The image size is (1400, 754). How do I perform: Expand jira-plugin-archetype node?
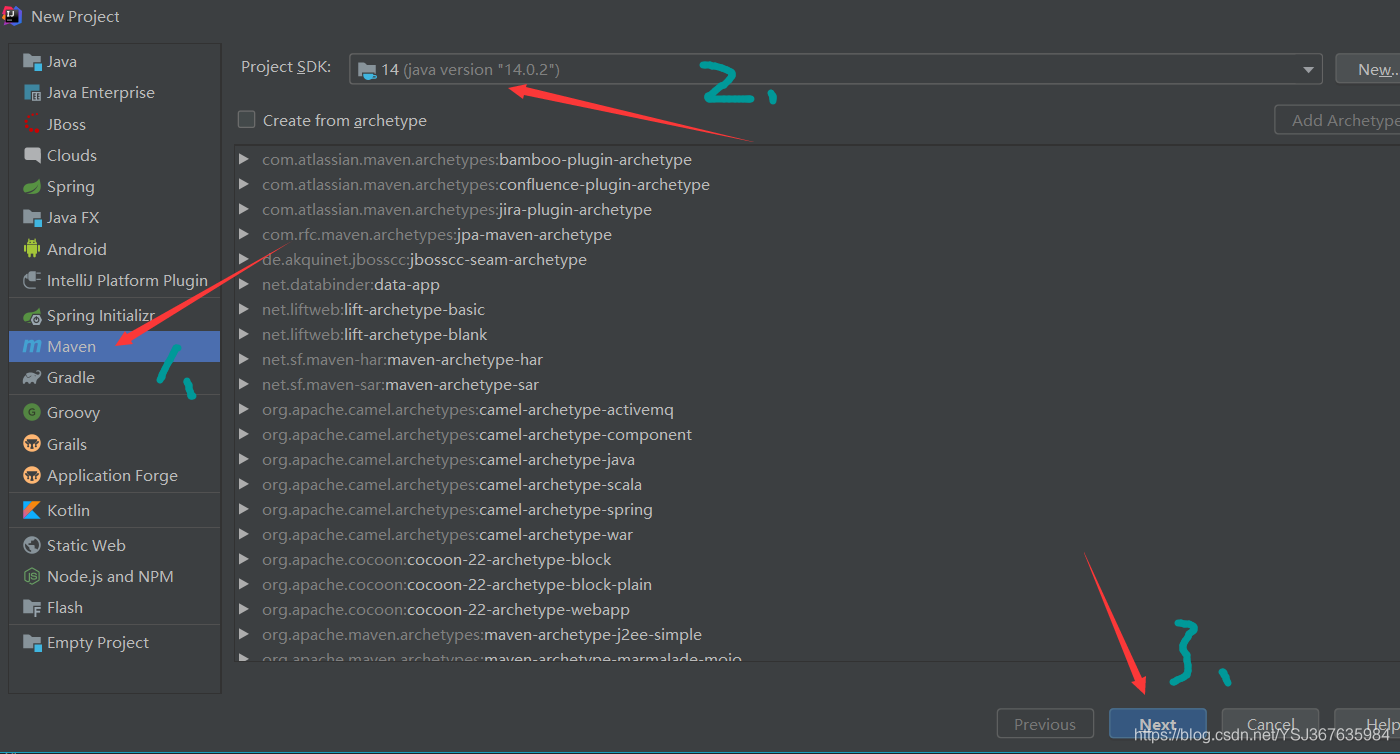pos(243,209)
